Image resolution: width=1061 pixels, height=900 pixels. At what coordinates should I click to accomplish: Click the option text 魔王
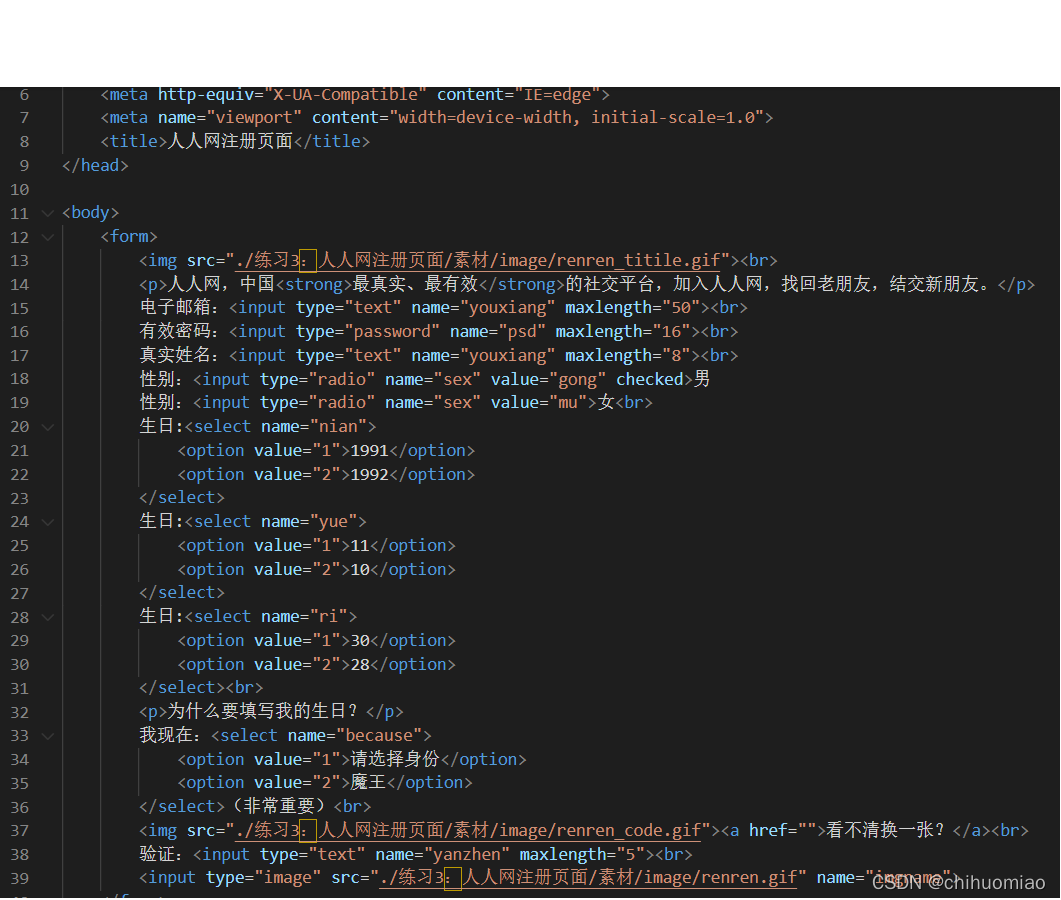[x=368, y=783]
